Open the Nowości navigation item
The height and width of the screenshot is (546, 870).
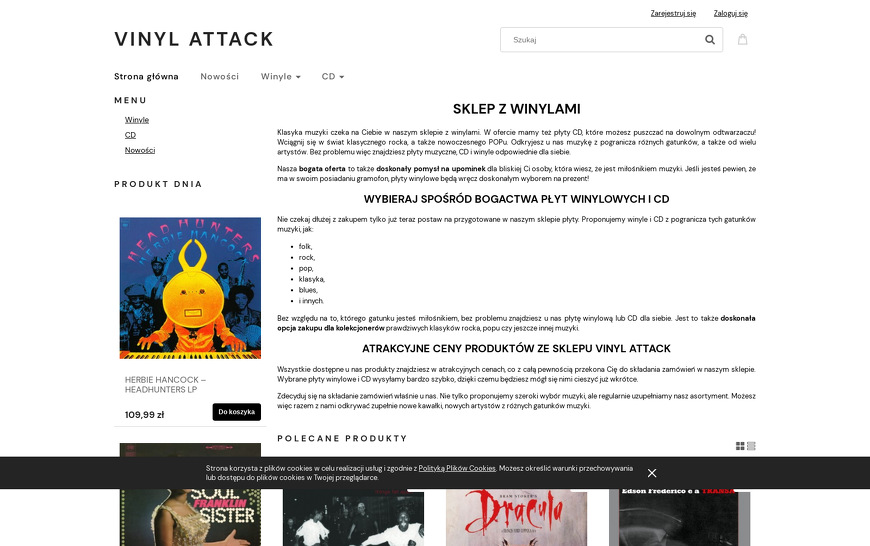(220, 77)
